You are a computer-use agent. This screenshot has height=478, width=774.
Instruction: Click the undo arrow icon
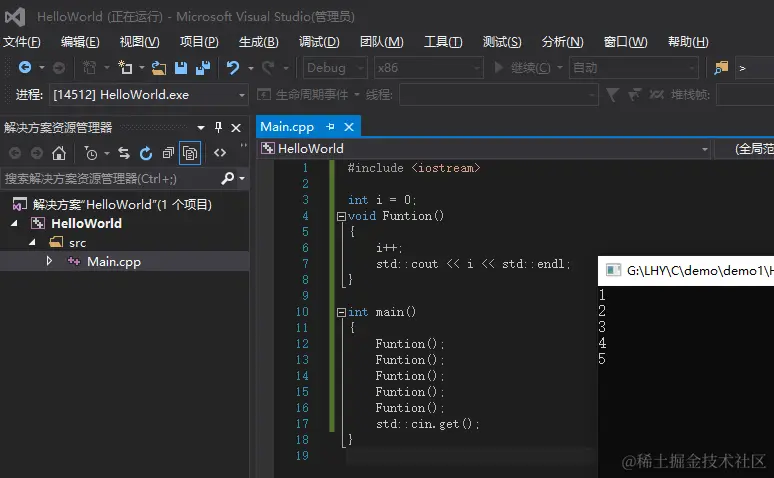pos(232,67)
